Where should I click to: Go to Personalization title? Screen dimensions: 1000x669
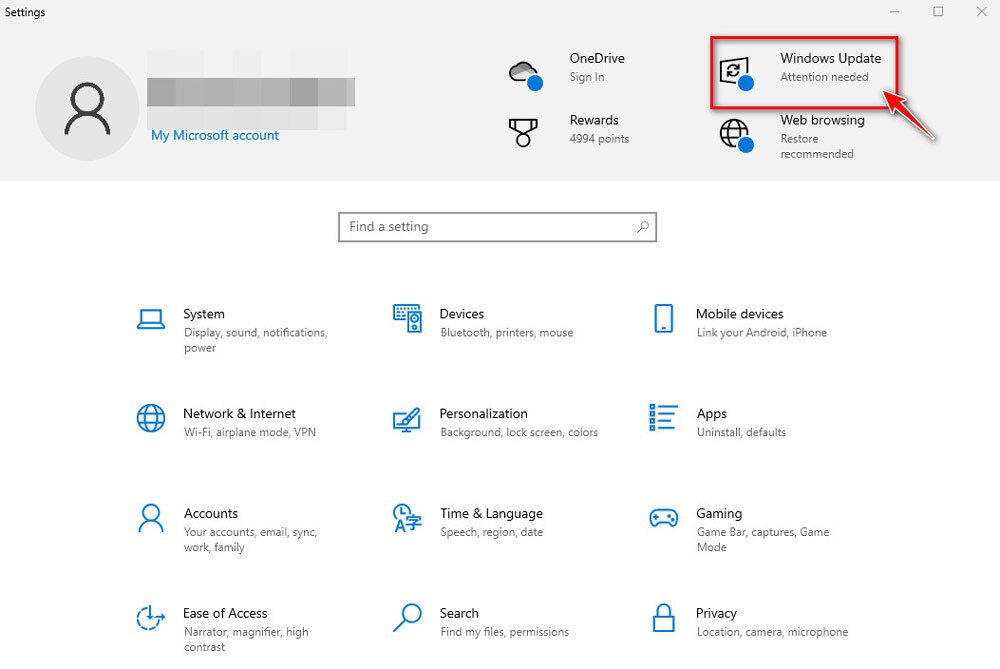[483, 413]
